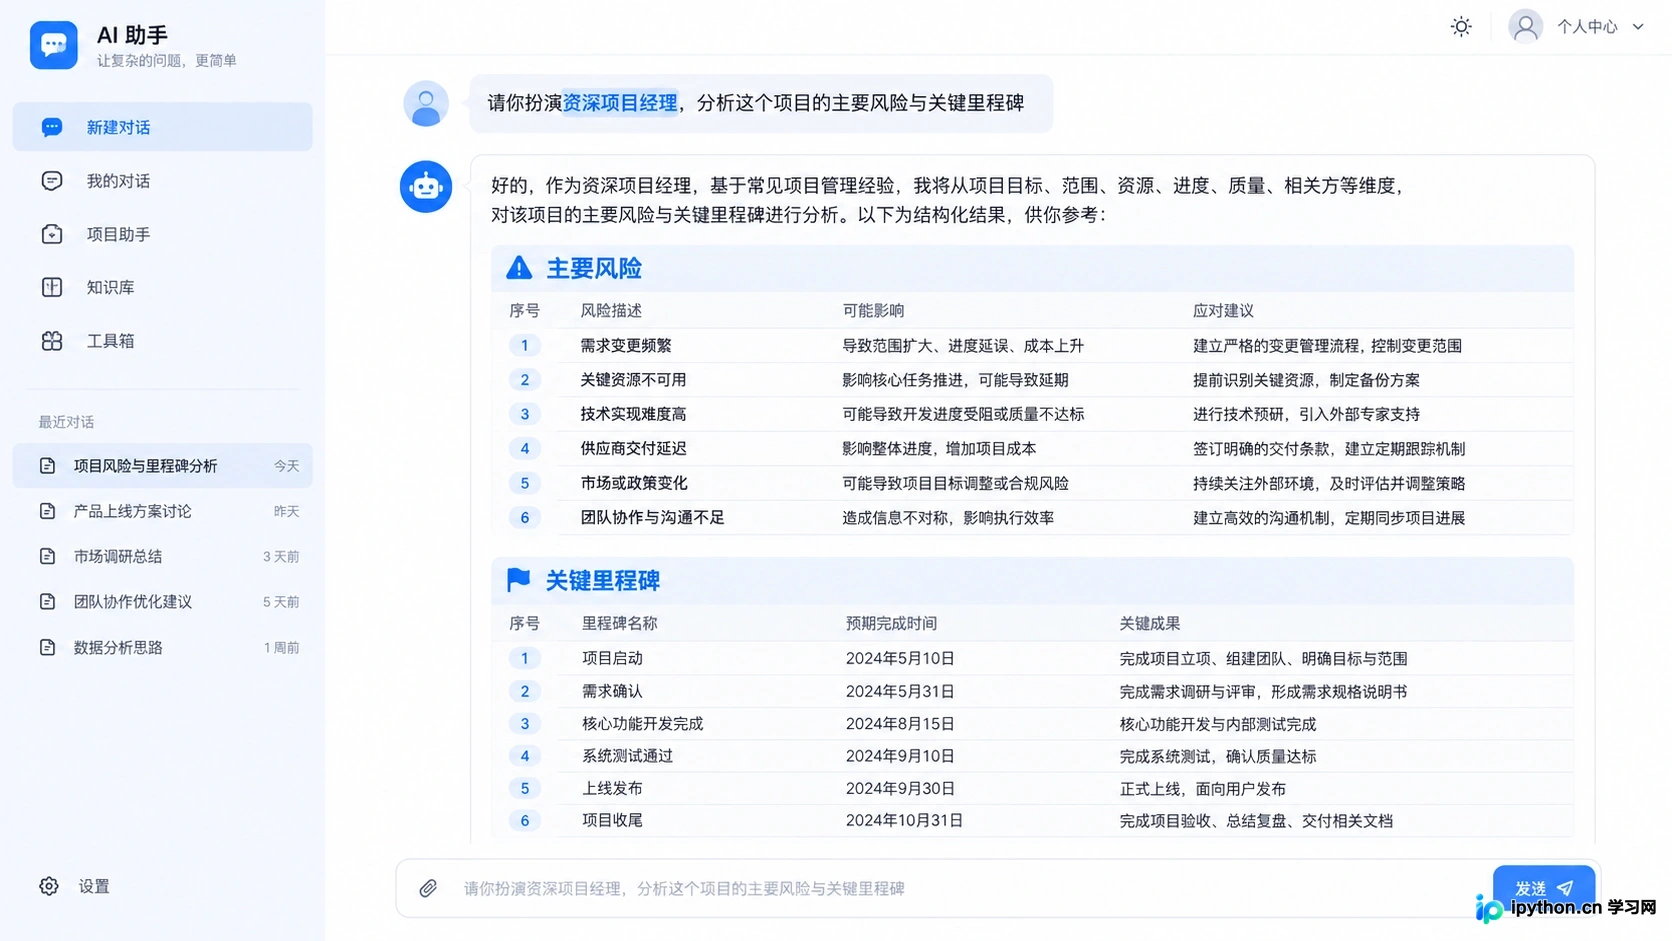The image size is (1672, 941).
Task: Open the user avatar icon in the header
Action: point(1525,27)
